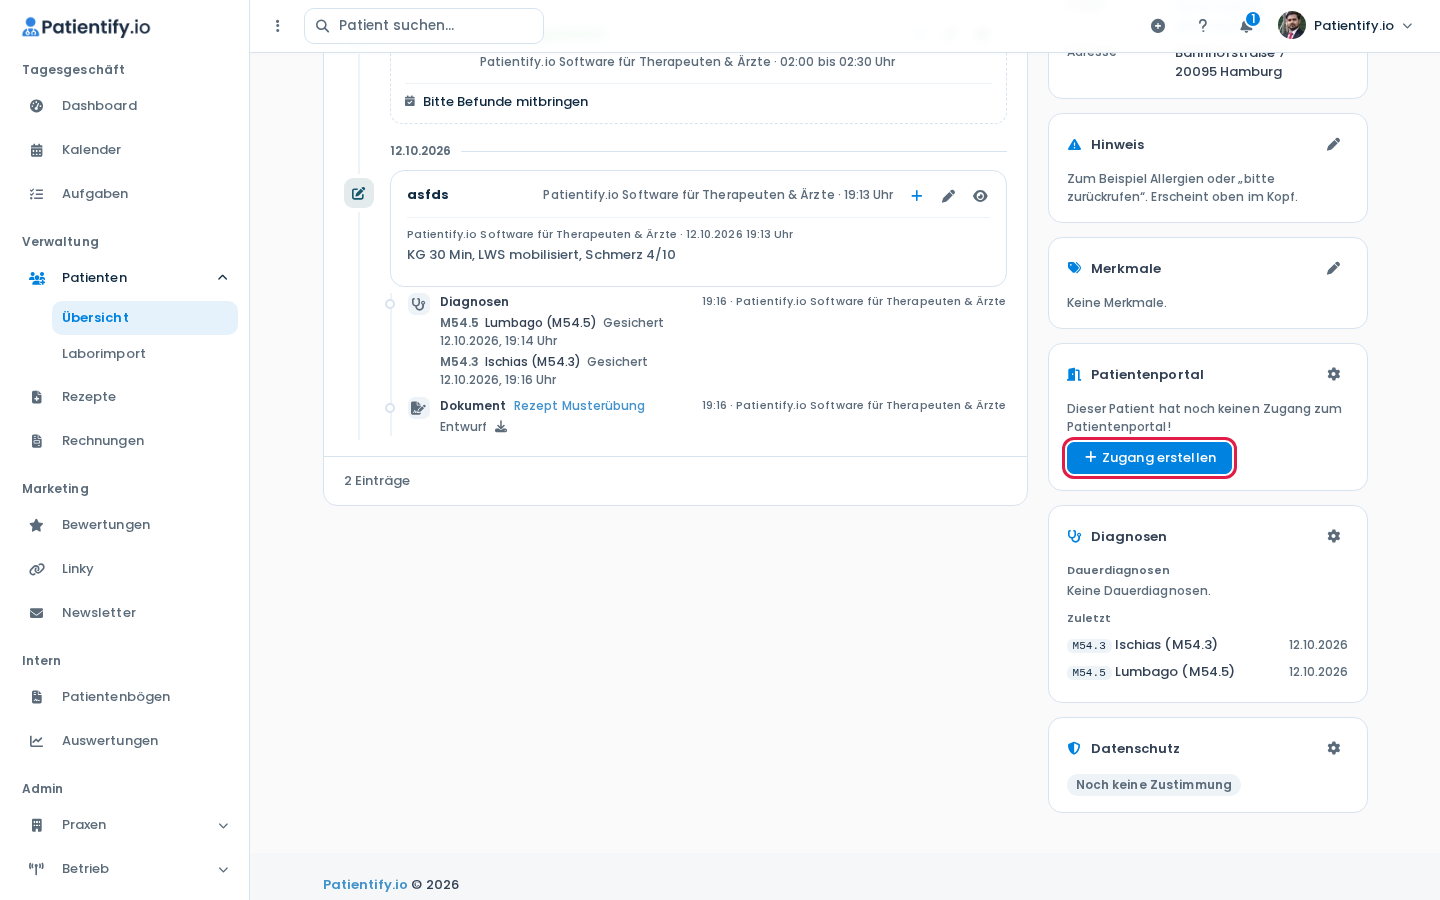Open Patientenportal settings gear

[x=1333, y=374]
